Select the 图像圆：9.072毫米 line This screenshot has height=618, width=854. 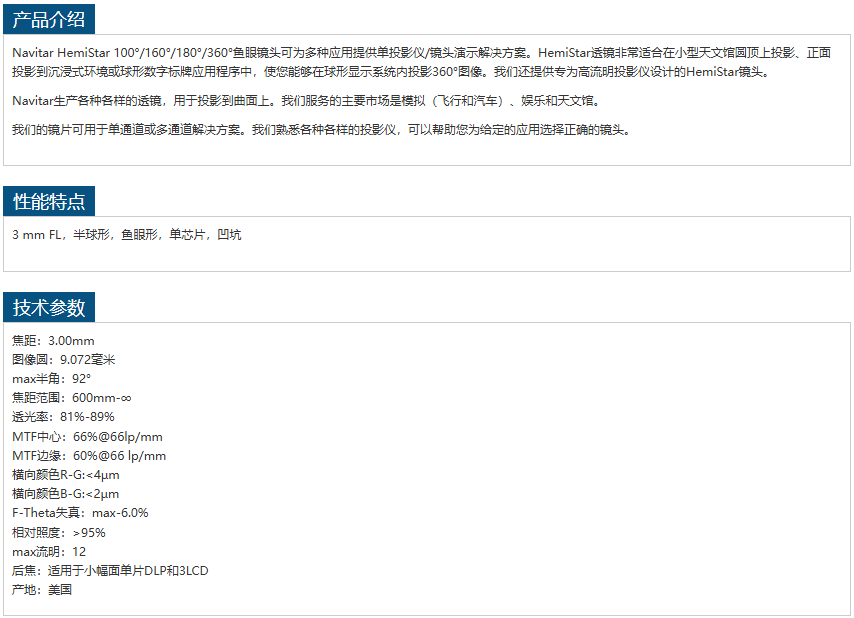click(63, 360)
